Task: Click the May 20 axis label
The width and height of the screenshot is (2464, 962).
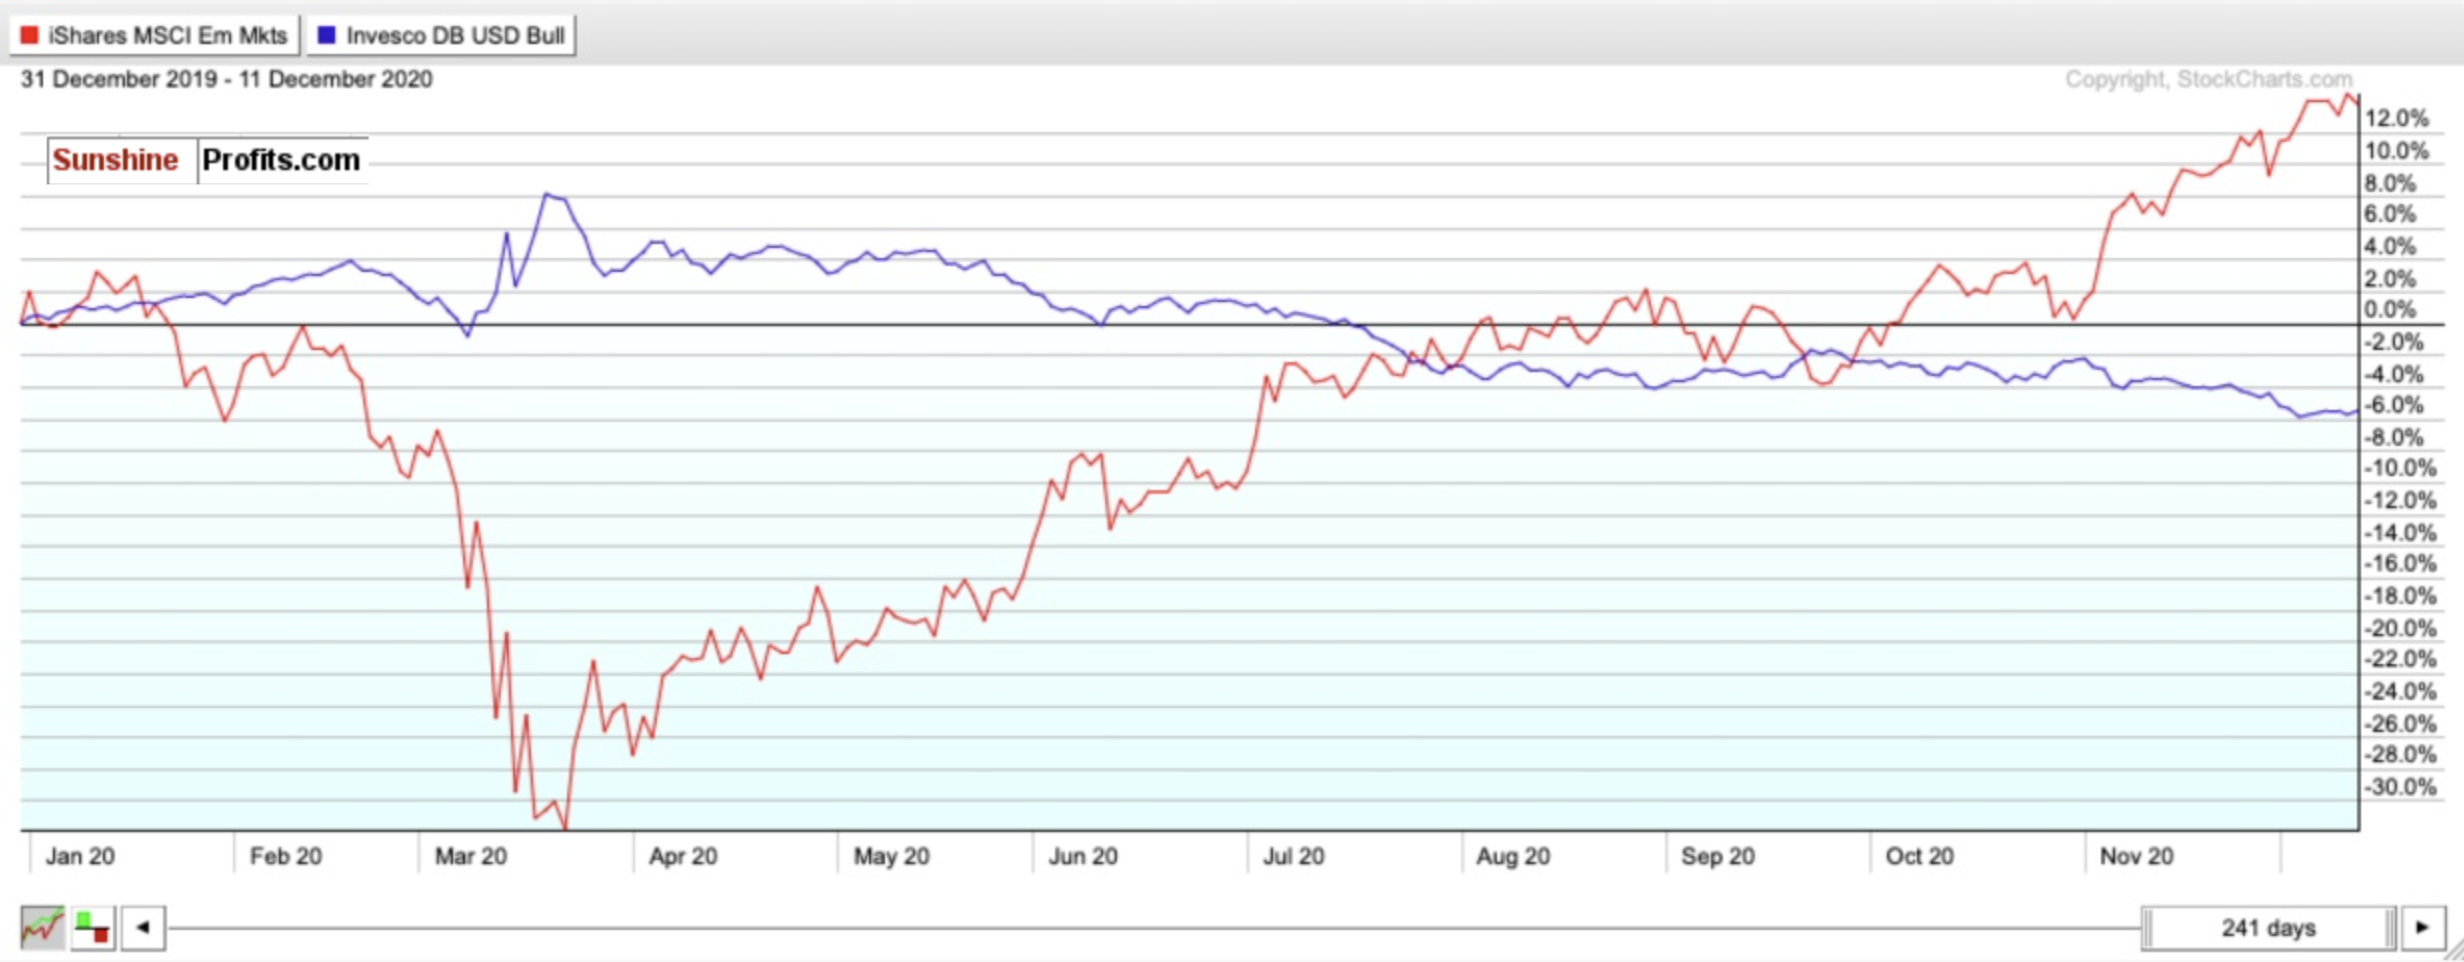Action: pos(891,856)
